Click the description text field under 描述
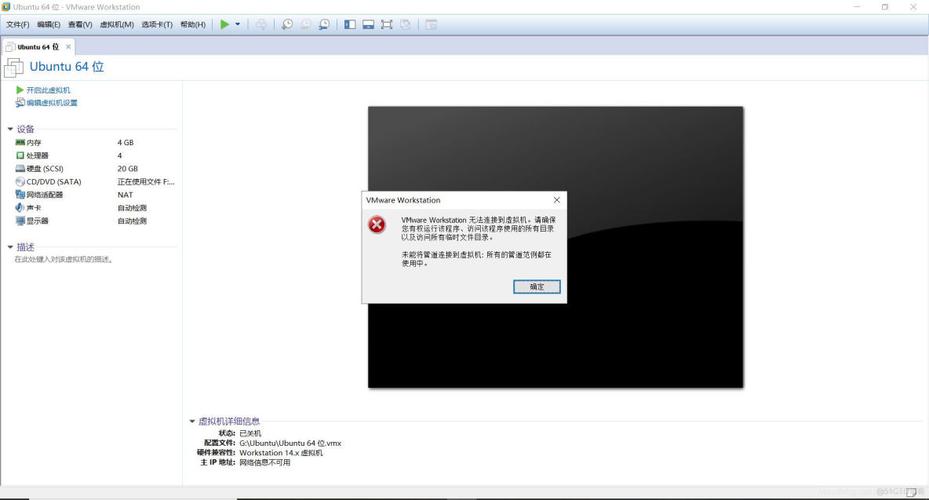The width and height of the screenshot is (929, 500). (x=63, y=259)
